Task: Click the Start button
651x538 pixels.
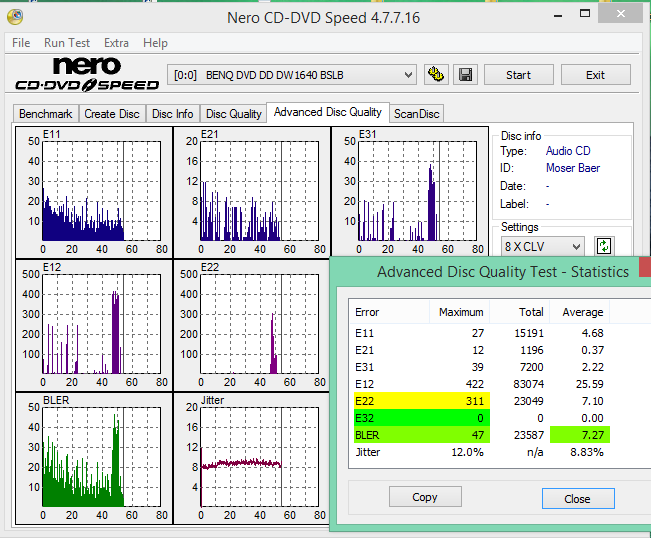Action: (x=519, y=75)
